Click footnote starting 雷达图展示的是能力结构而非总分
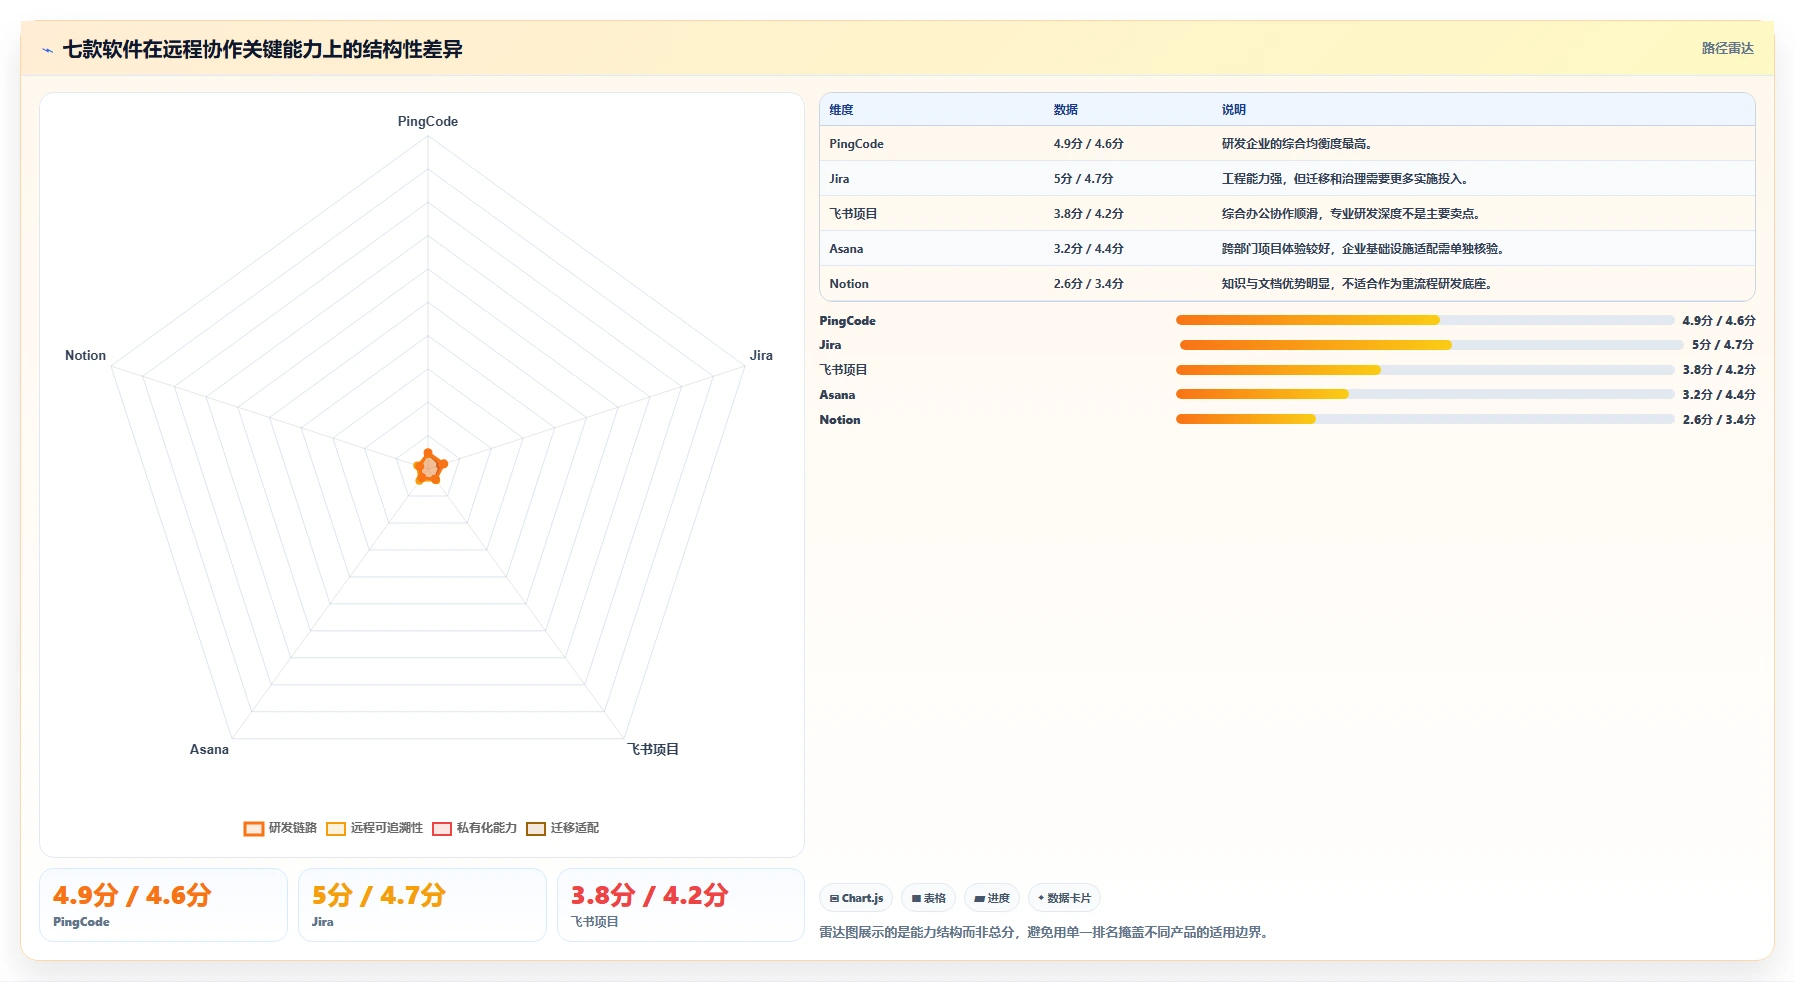1795x982 pixels. click(1046, 933)
